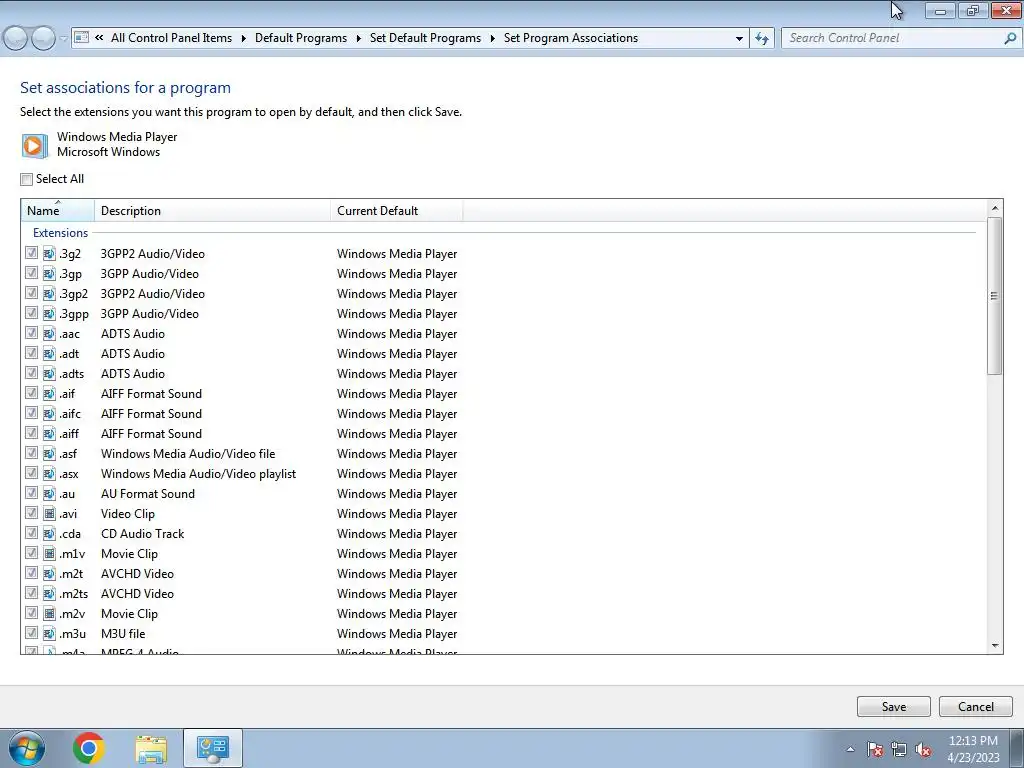The height and width of the screenshot is (768, 1024).
Task: Toggle the .3g2 extension checkbox
Action: [x=31, y=253]
